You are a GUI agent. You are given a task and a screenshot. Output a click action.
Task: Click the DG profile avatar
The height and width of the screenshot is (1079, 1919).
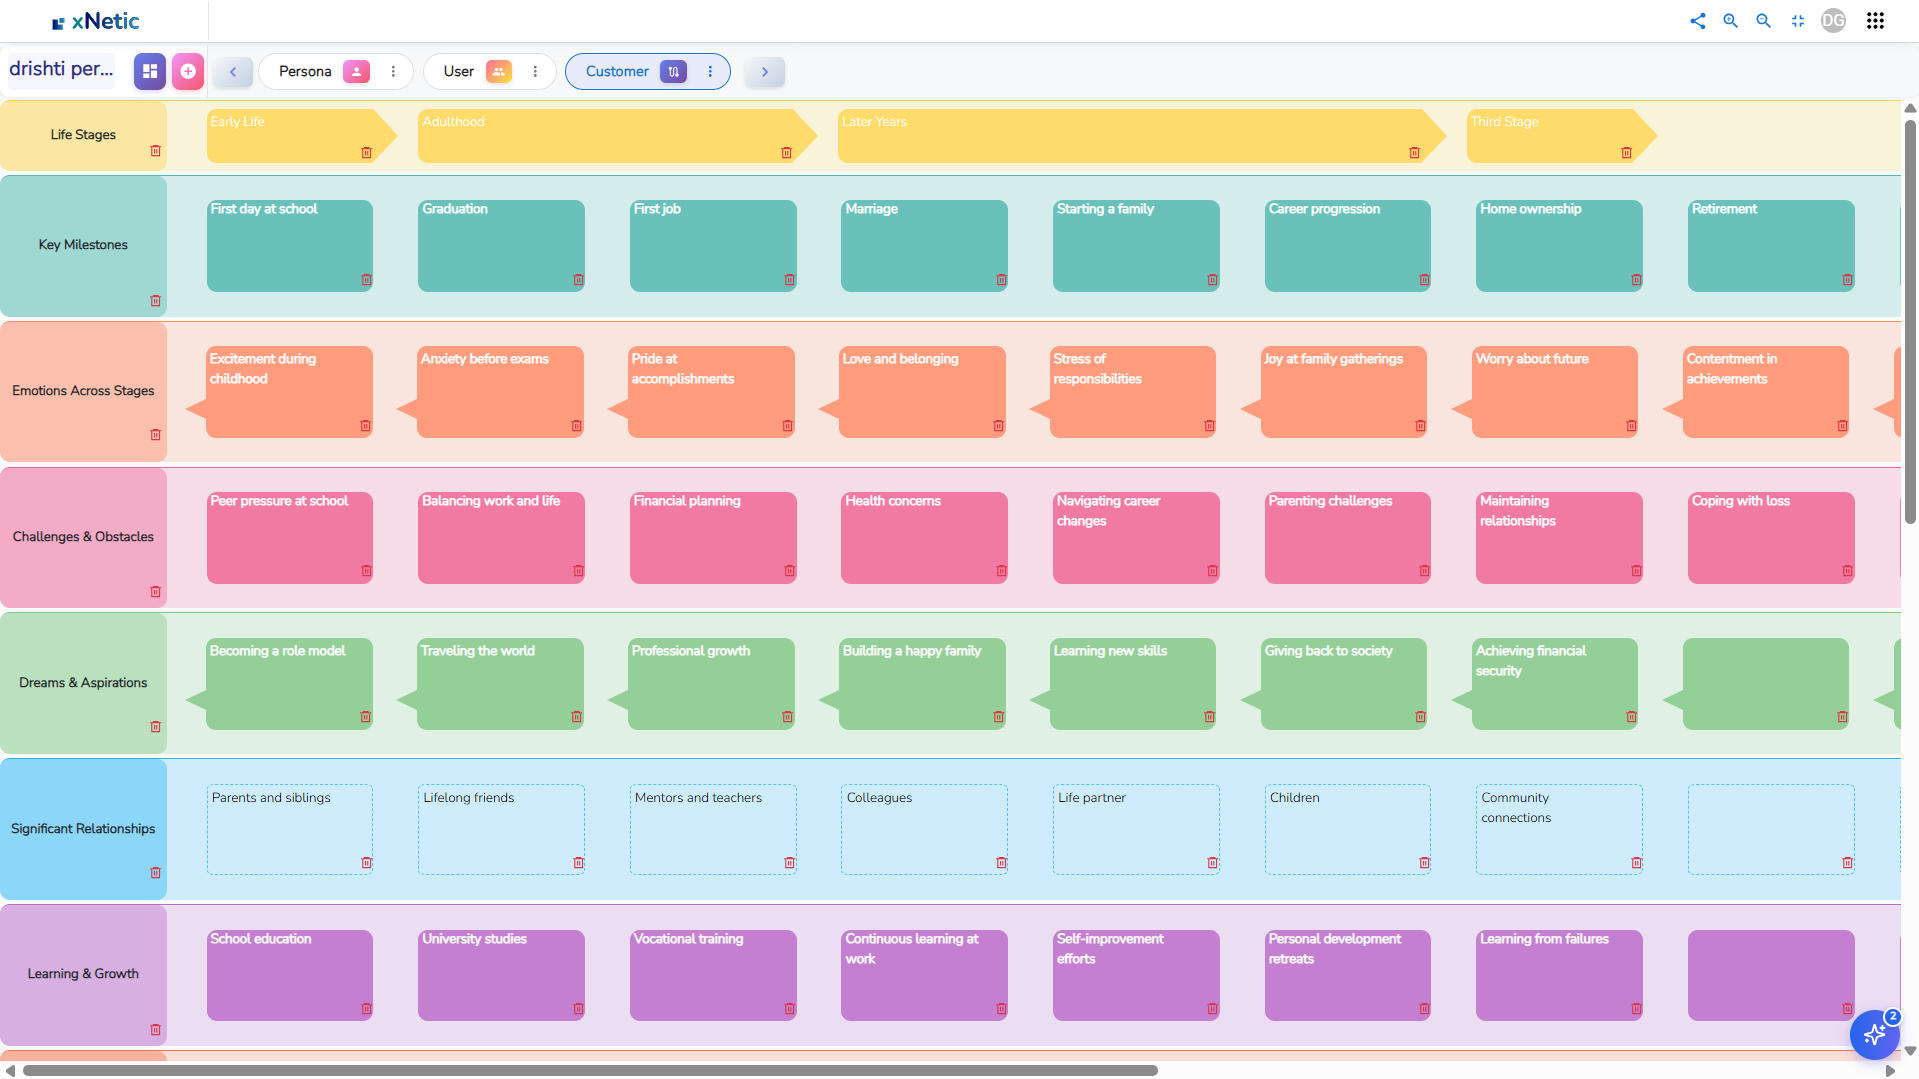point(1833,20)
